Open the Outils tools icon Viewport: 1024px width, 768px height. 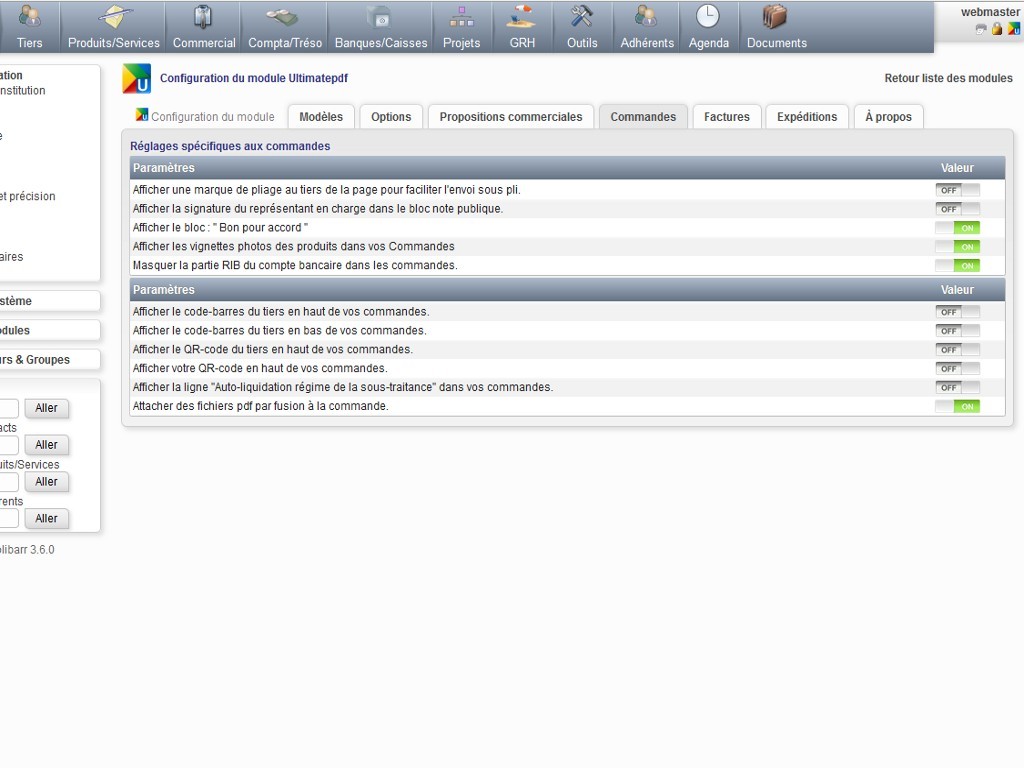coord(581,17)
